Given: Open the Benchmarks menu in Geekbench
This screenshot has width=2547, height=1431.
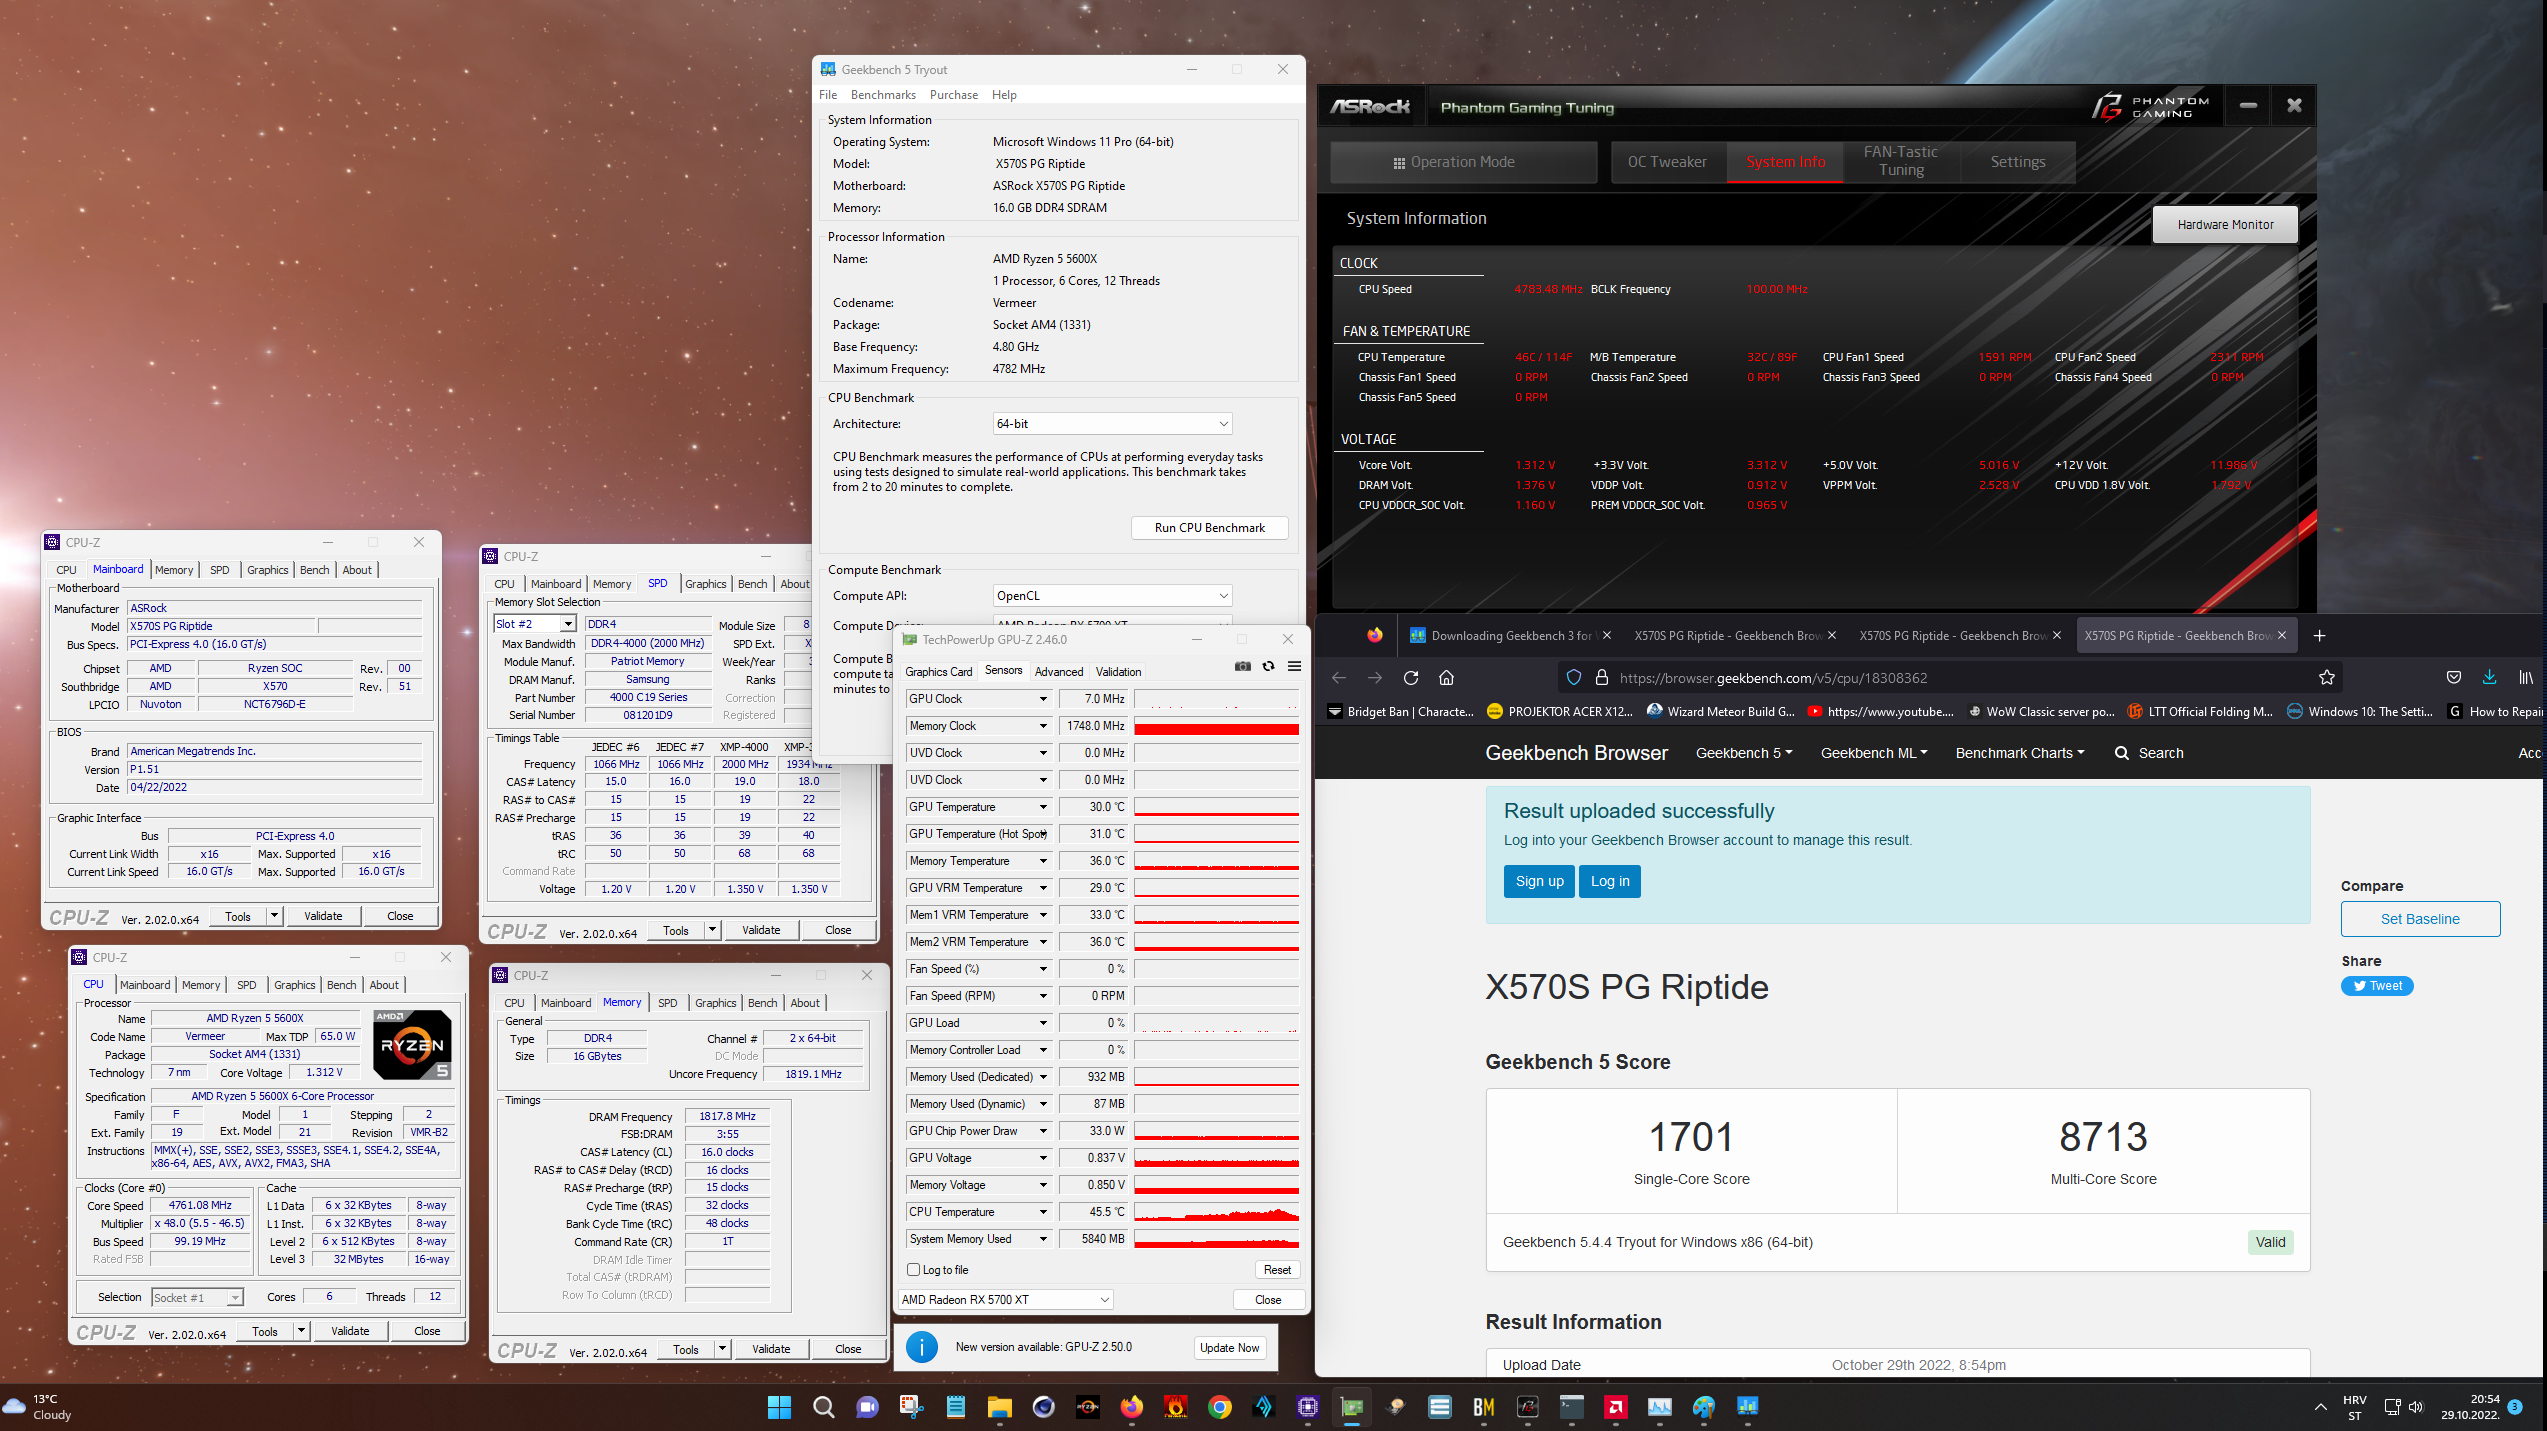Looking at the screenshot, I should [883, 95].
